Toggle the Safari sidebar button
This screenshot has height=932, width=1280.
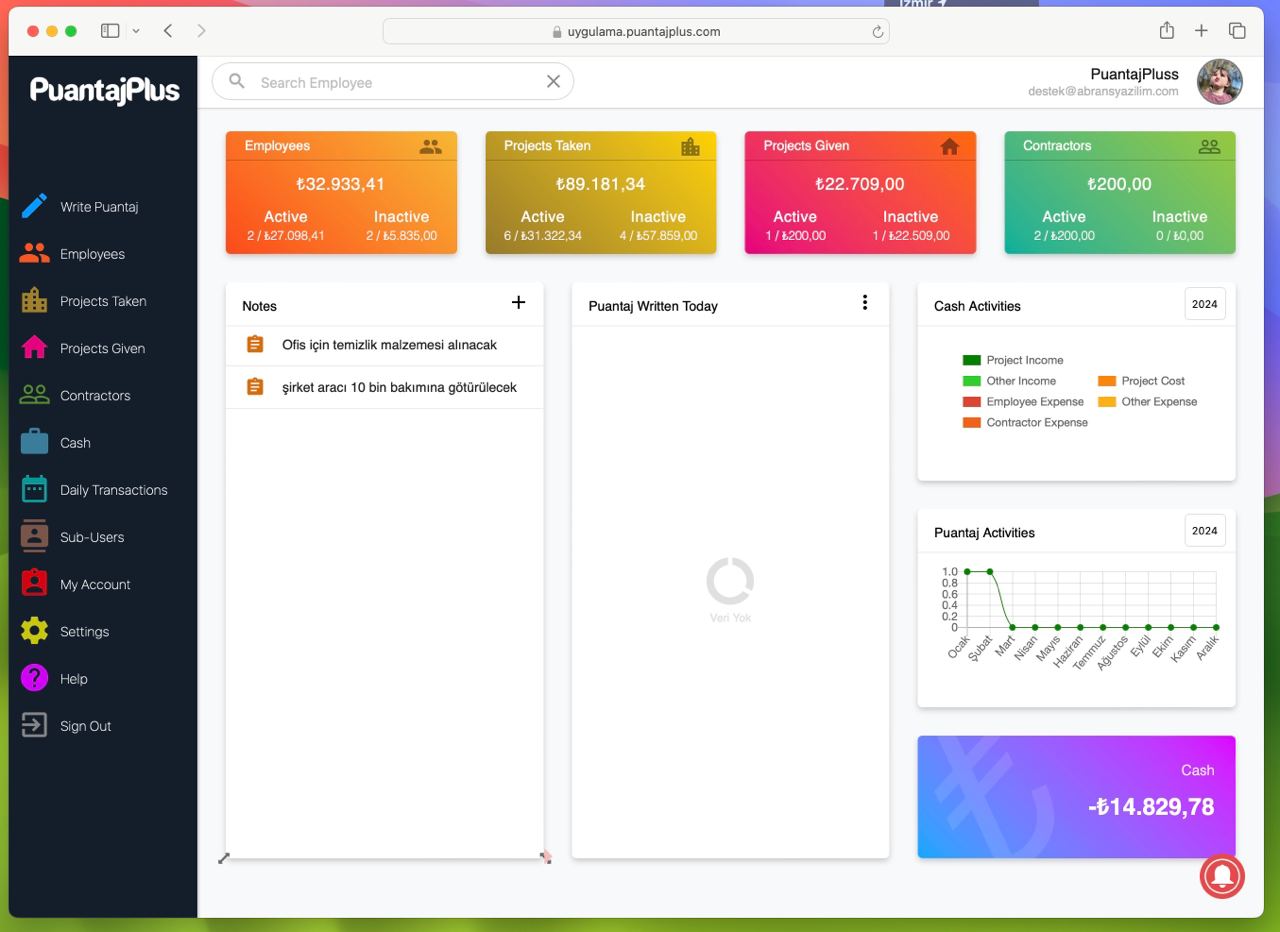[110, 31]
